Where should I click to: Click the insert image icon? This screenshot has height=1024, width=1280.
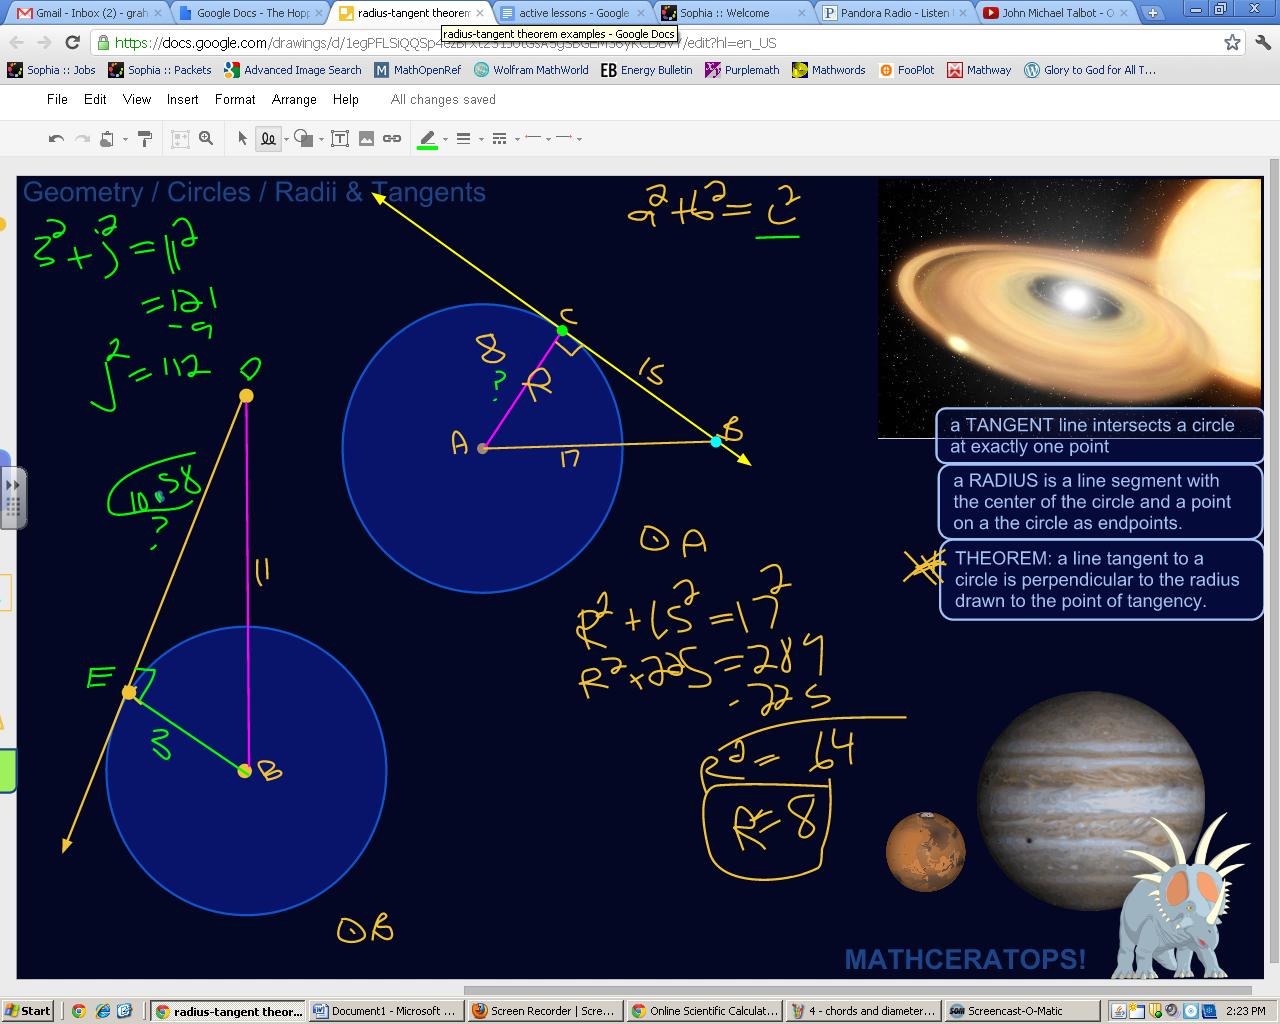click(x=366, y=139)
